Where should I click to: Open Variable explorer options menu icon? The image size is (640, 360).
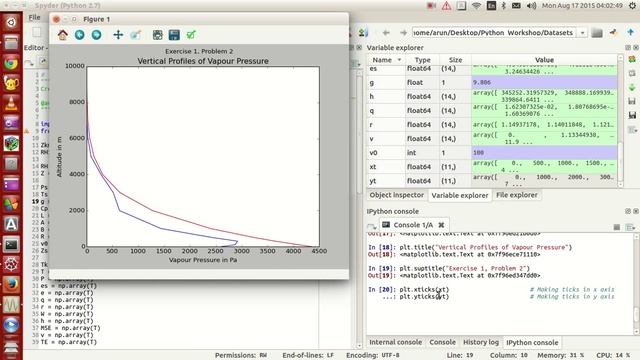coord(632,130)
